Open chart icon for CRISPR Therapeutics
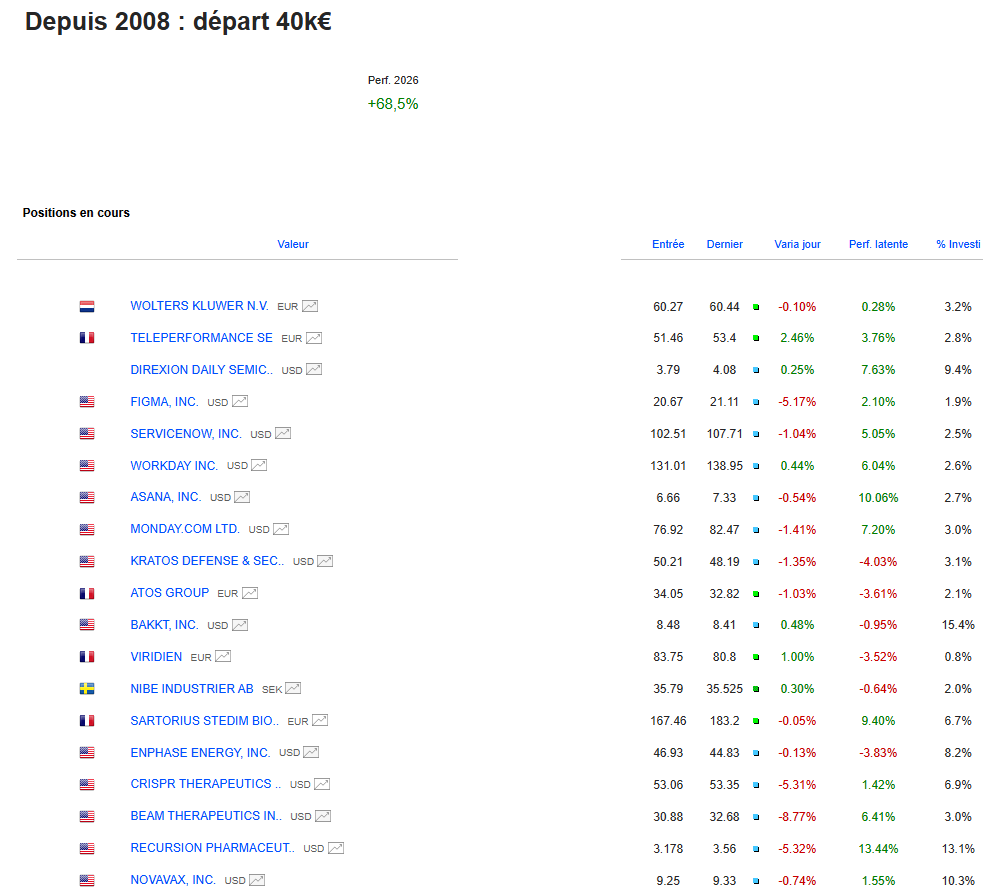The height and width of the screenshot is (896, 983). coord(322,784)
